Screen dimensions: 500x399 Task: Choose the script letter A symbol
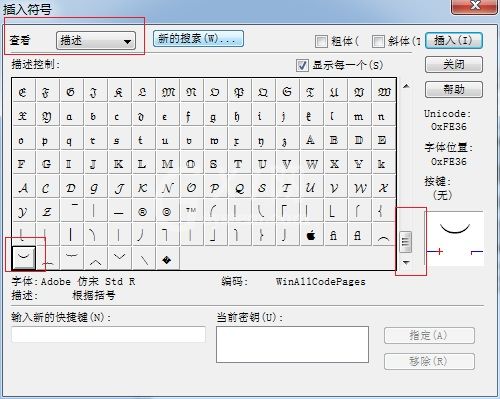[x=23, y=188]
